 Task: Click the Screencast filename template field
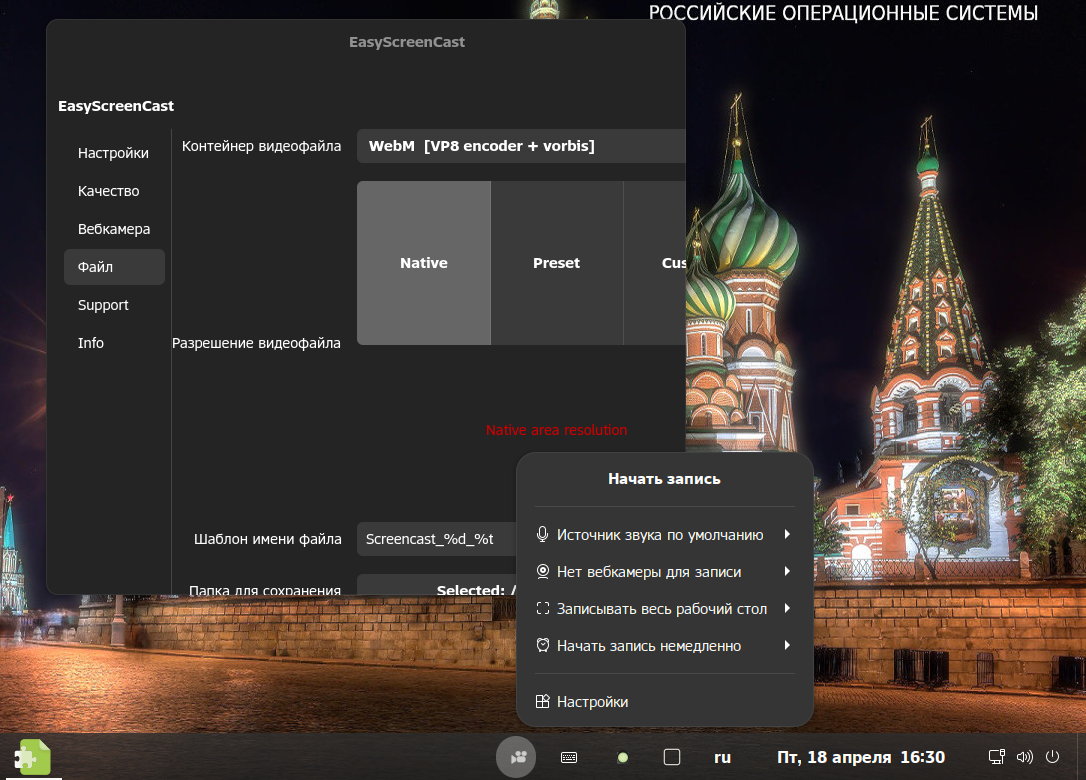[x=436, y=539]
